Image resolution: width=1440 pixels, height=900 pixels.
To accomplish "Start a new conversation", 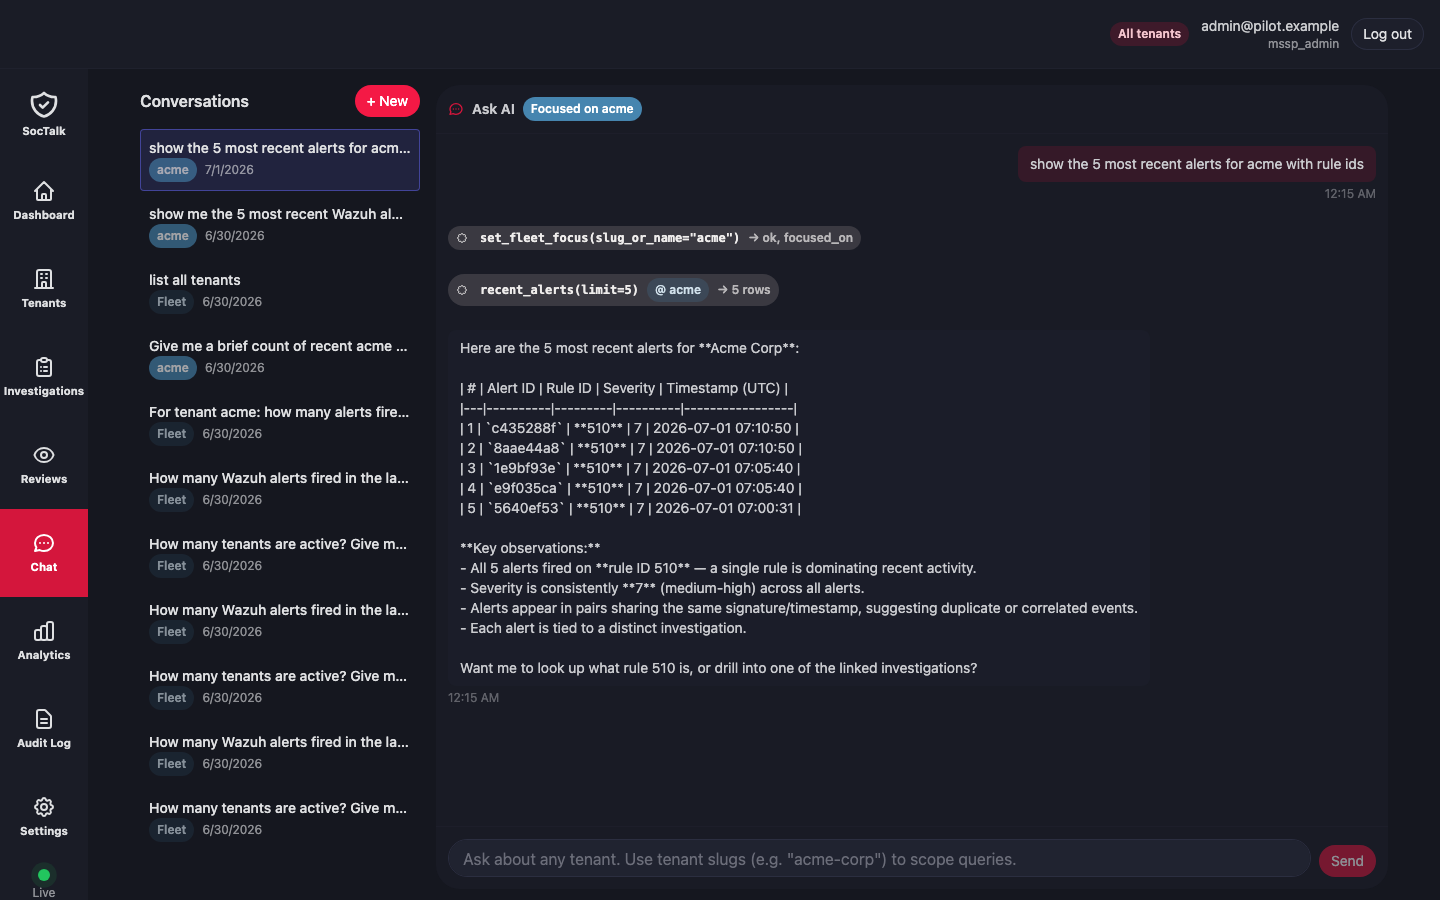I will [x=387, y=101].
